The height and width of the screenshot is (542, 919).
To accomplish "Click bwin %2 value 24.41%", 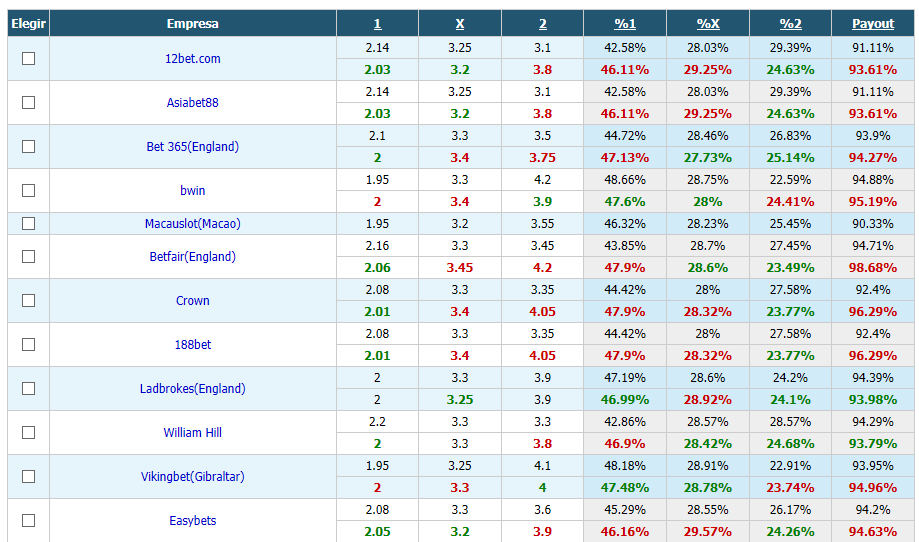I will coord(791,202).
